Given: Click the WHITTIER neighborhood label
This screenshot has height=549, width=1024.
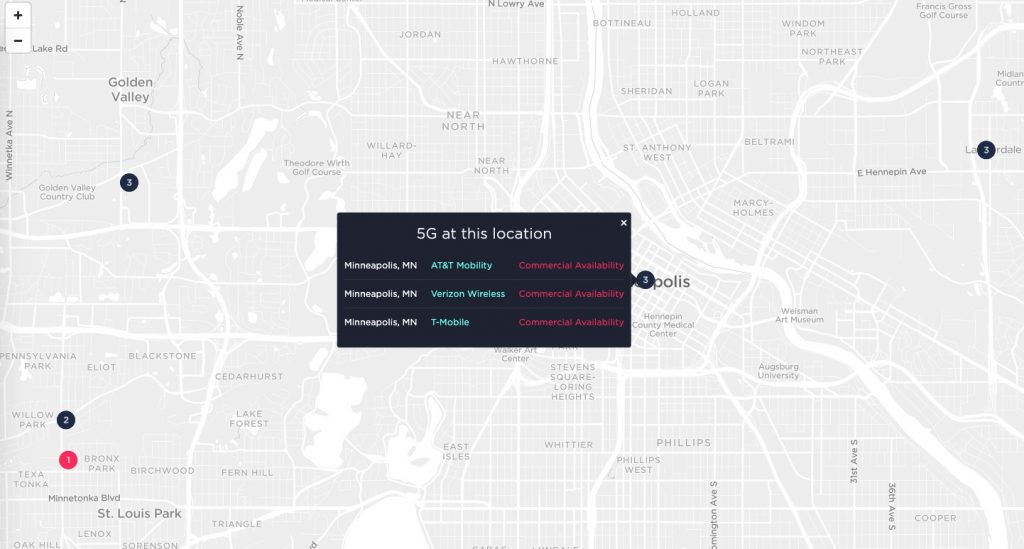Looking at the screenshot, I should coord(569,445).
